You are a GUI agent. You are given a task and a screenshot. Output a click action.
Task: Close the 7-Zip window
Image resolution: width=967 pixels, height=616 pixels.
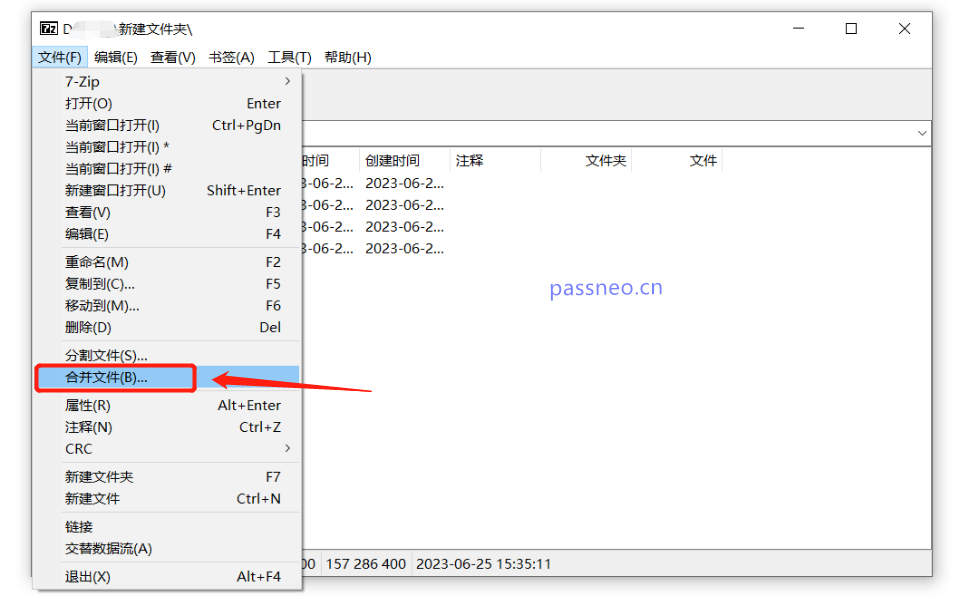904,28
